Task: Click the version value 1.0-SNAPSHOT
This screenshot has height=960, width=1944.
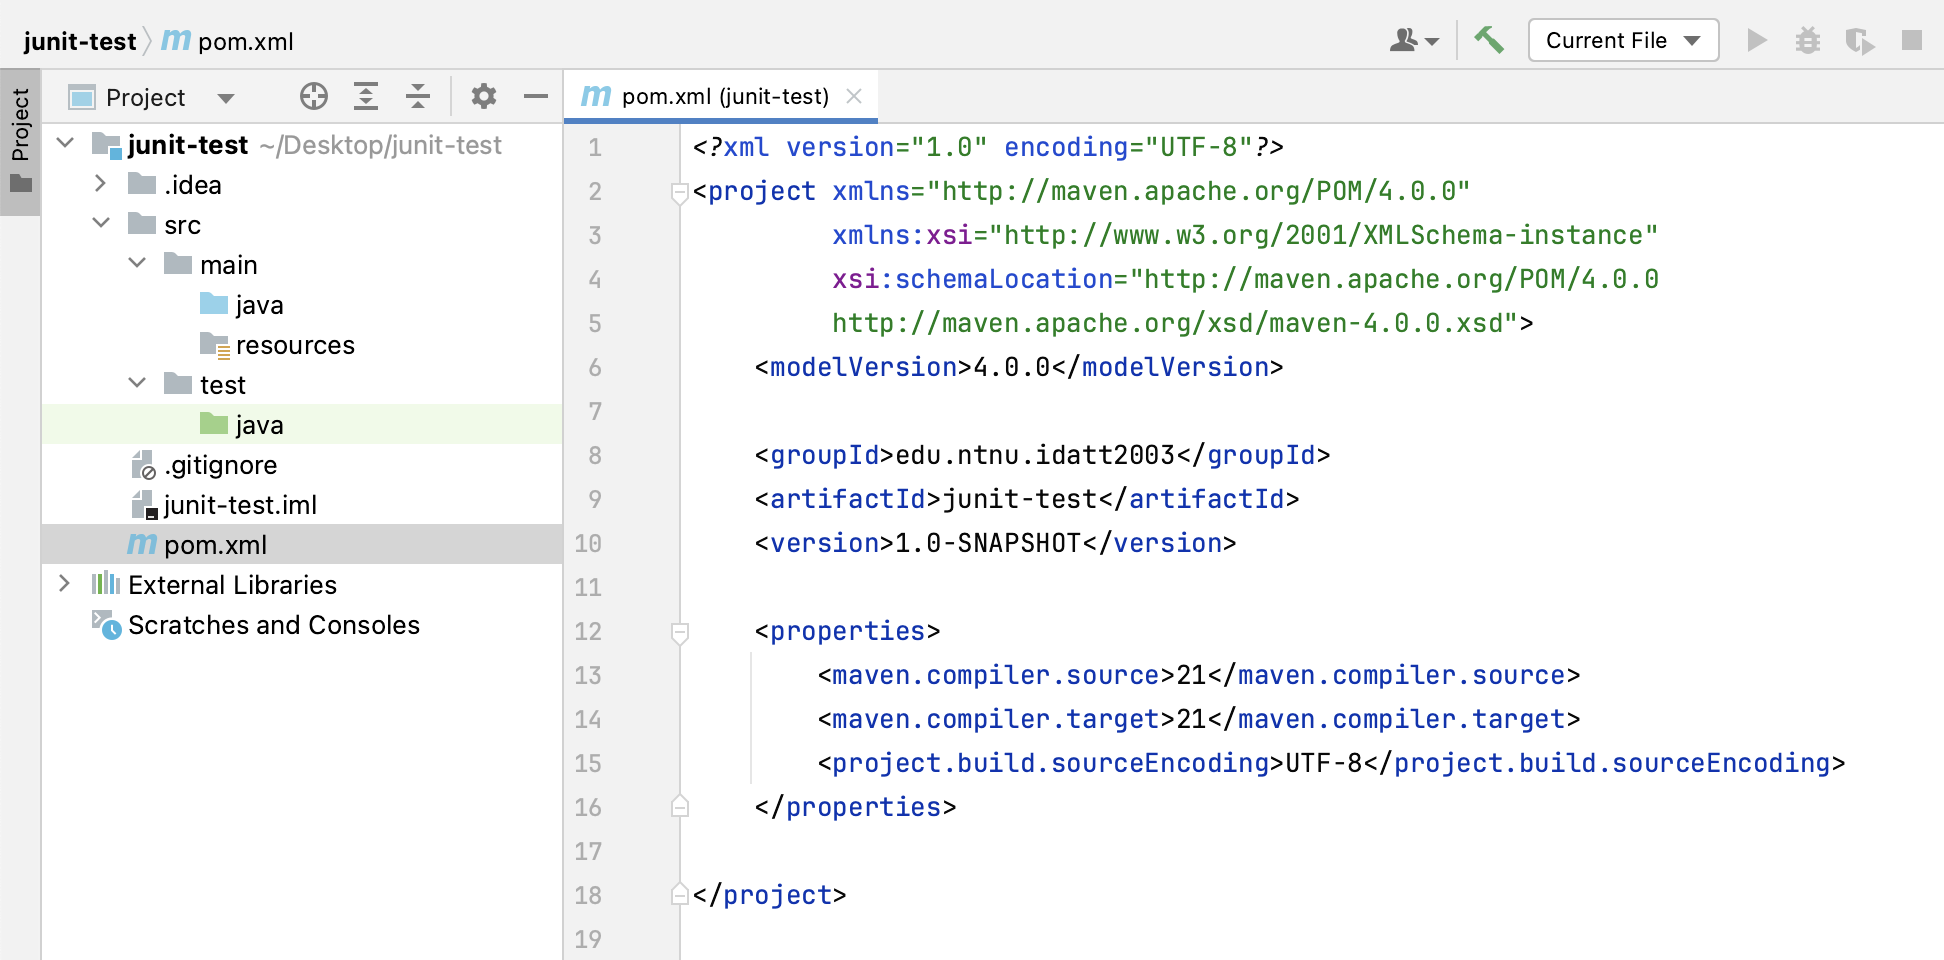Action: [x=988, y=543]
